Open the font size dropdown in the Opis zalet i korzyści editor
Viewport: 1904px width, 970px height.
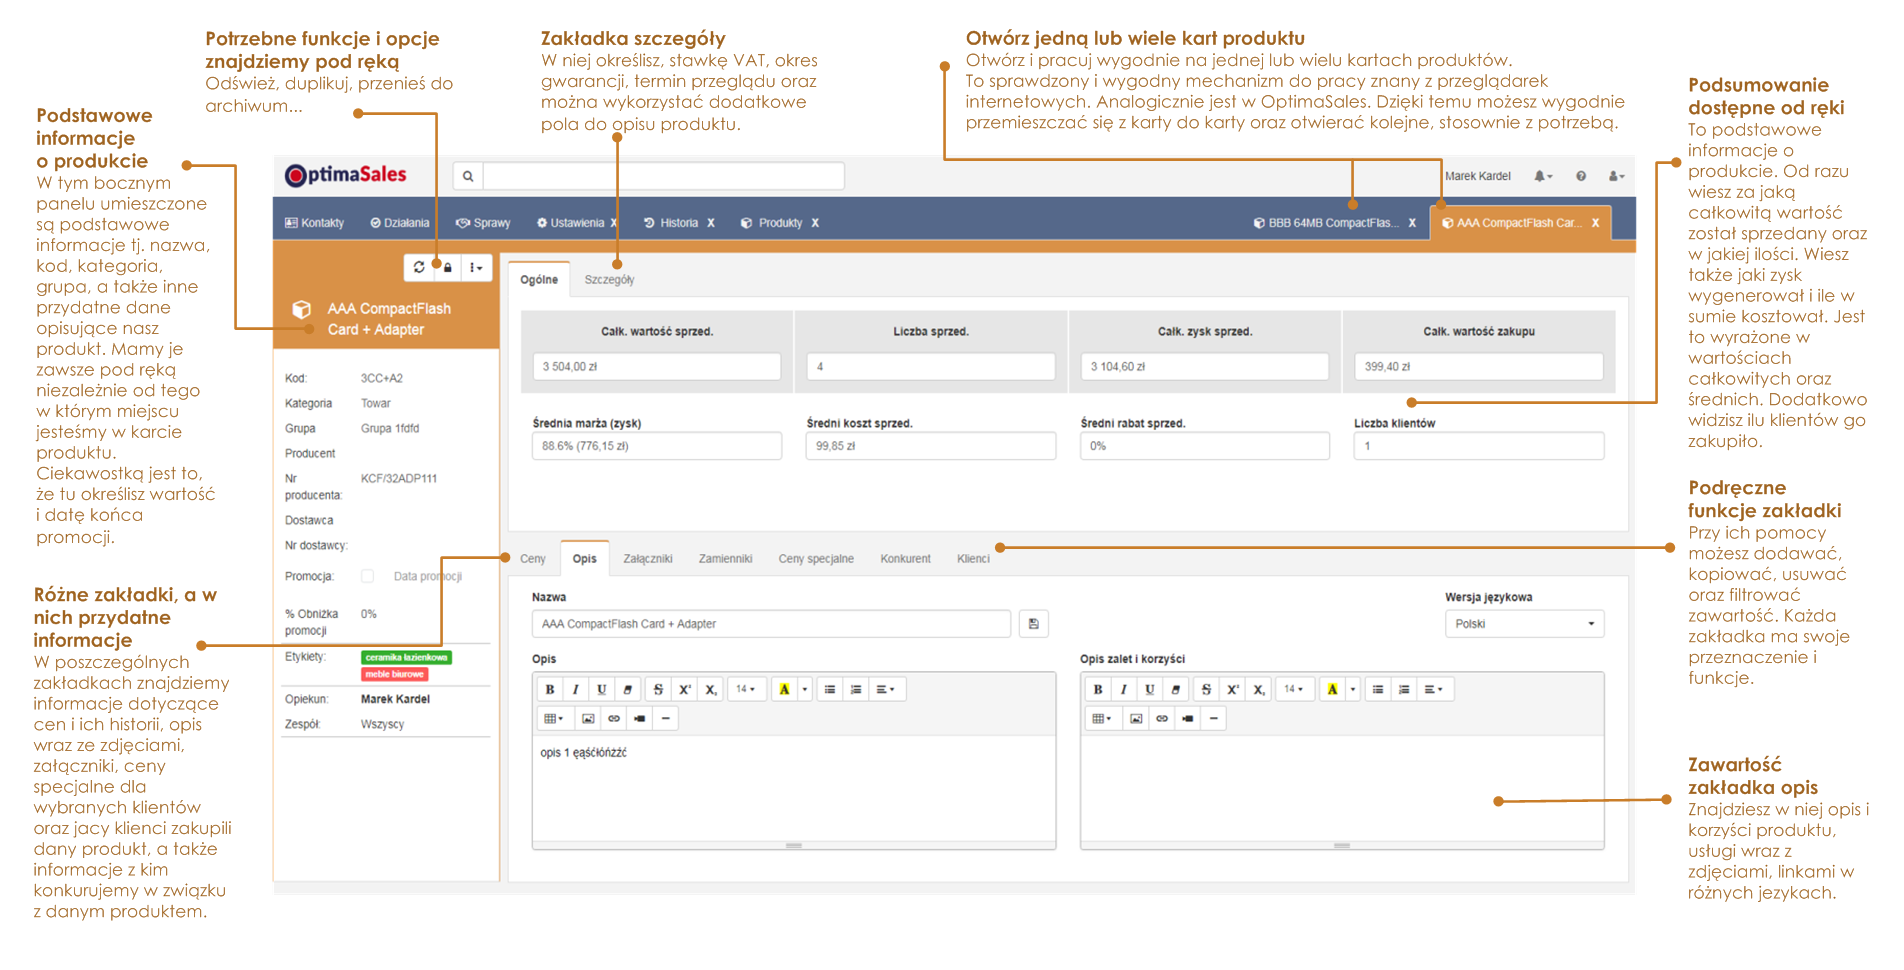(x=1294, y=689)
